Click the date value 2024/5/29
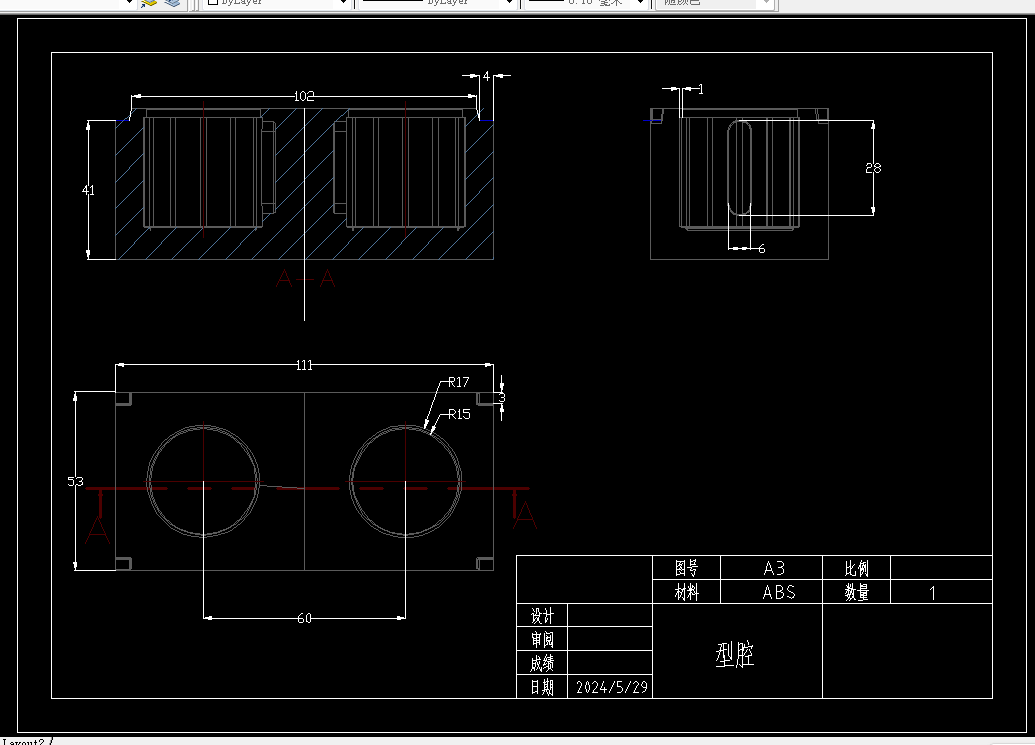This screenshot has width=1035, height=745. 612,688
